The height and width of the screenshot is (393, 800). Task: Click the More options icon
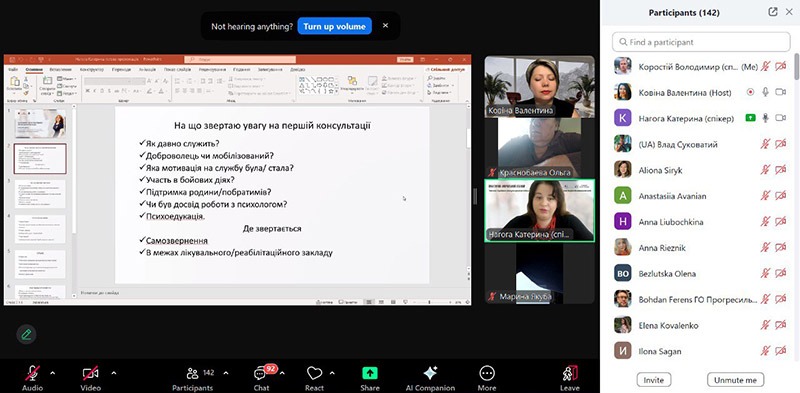[487, 374]
